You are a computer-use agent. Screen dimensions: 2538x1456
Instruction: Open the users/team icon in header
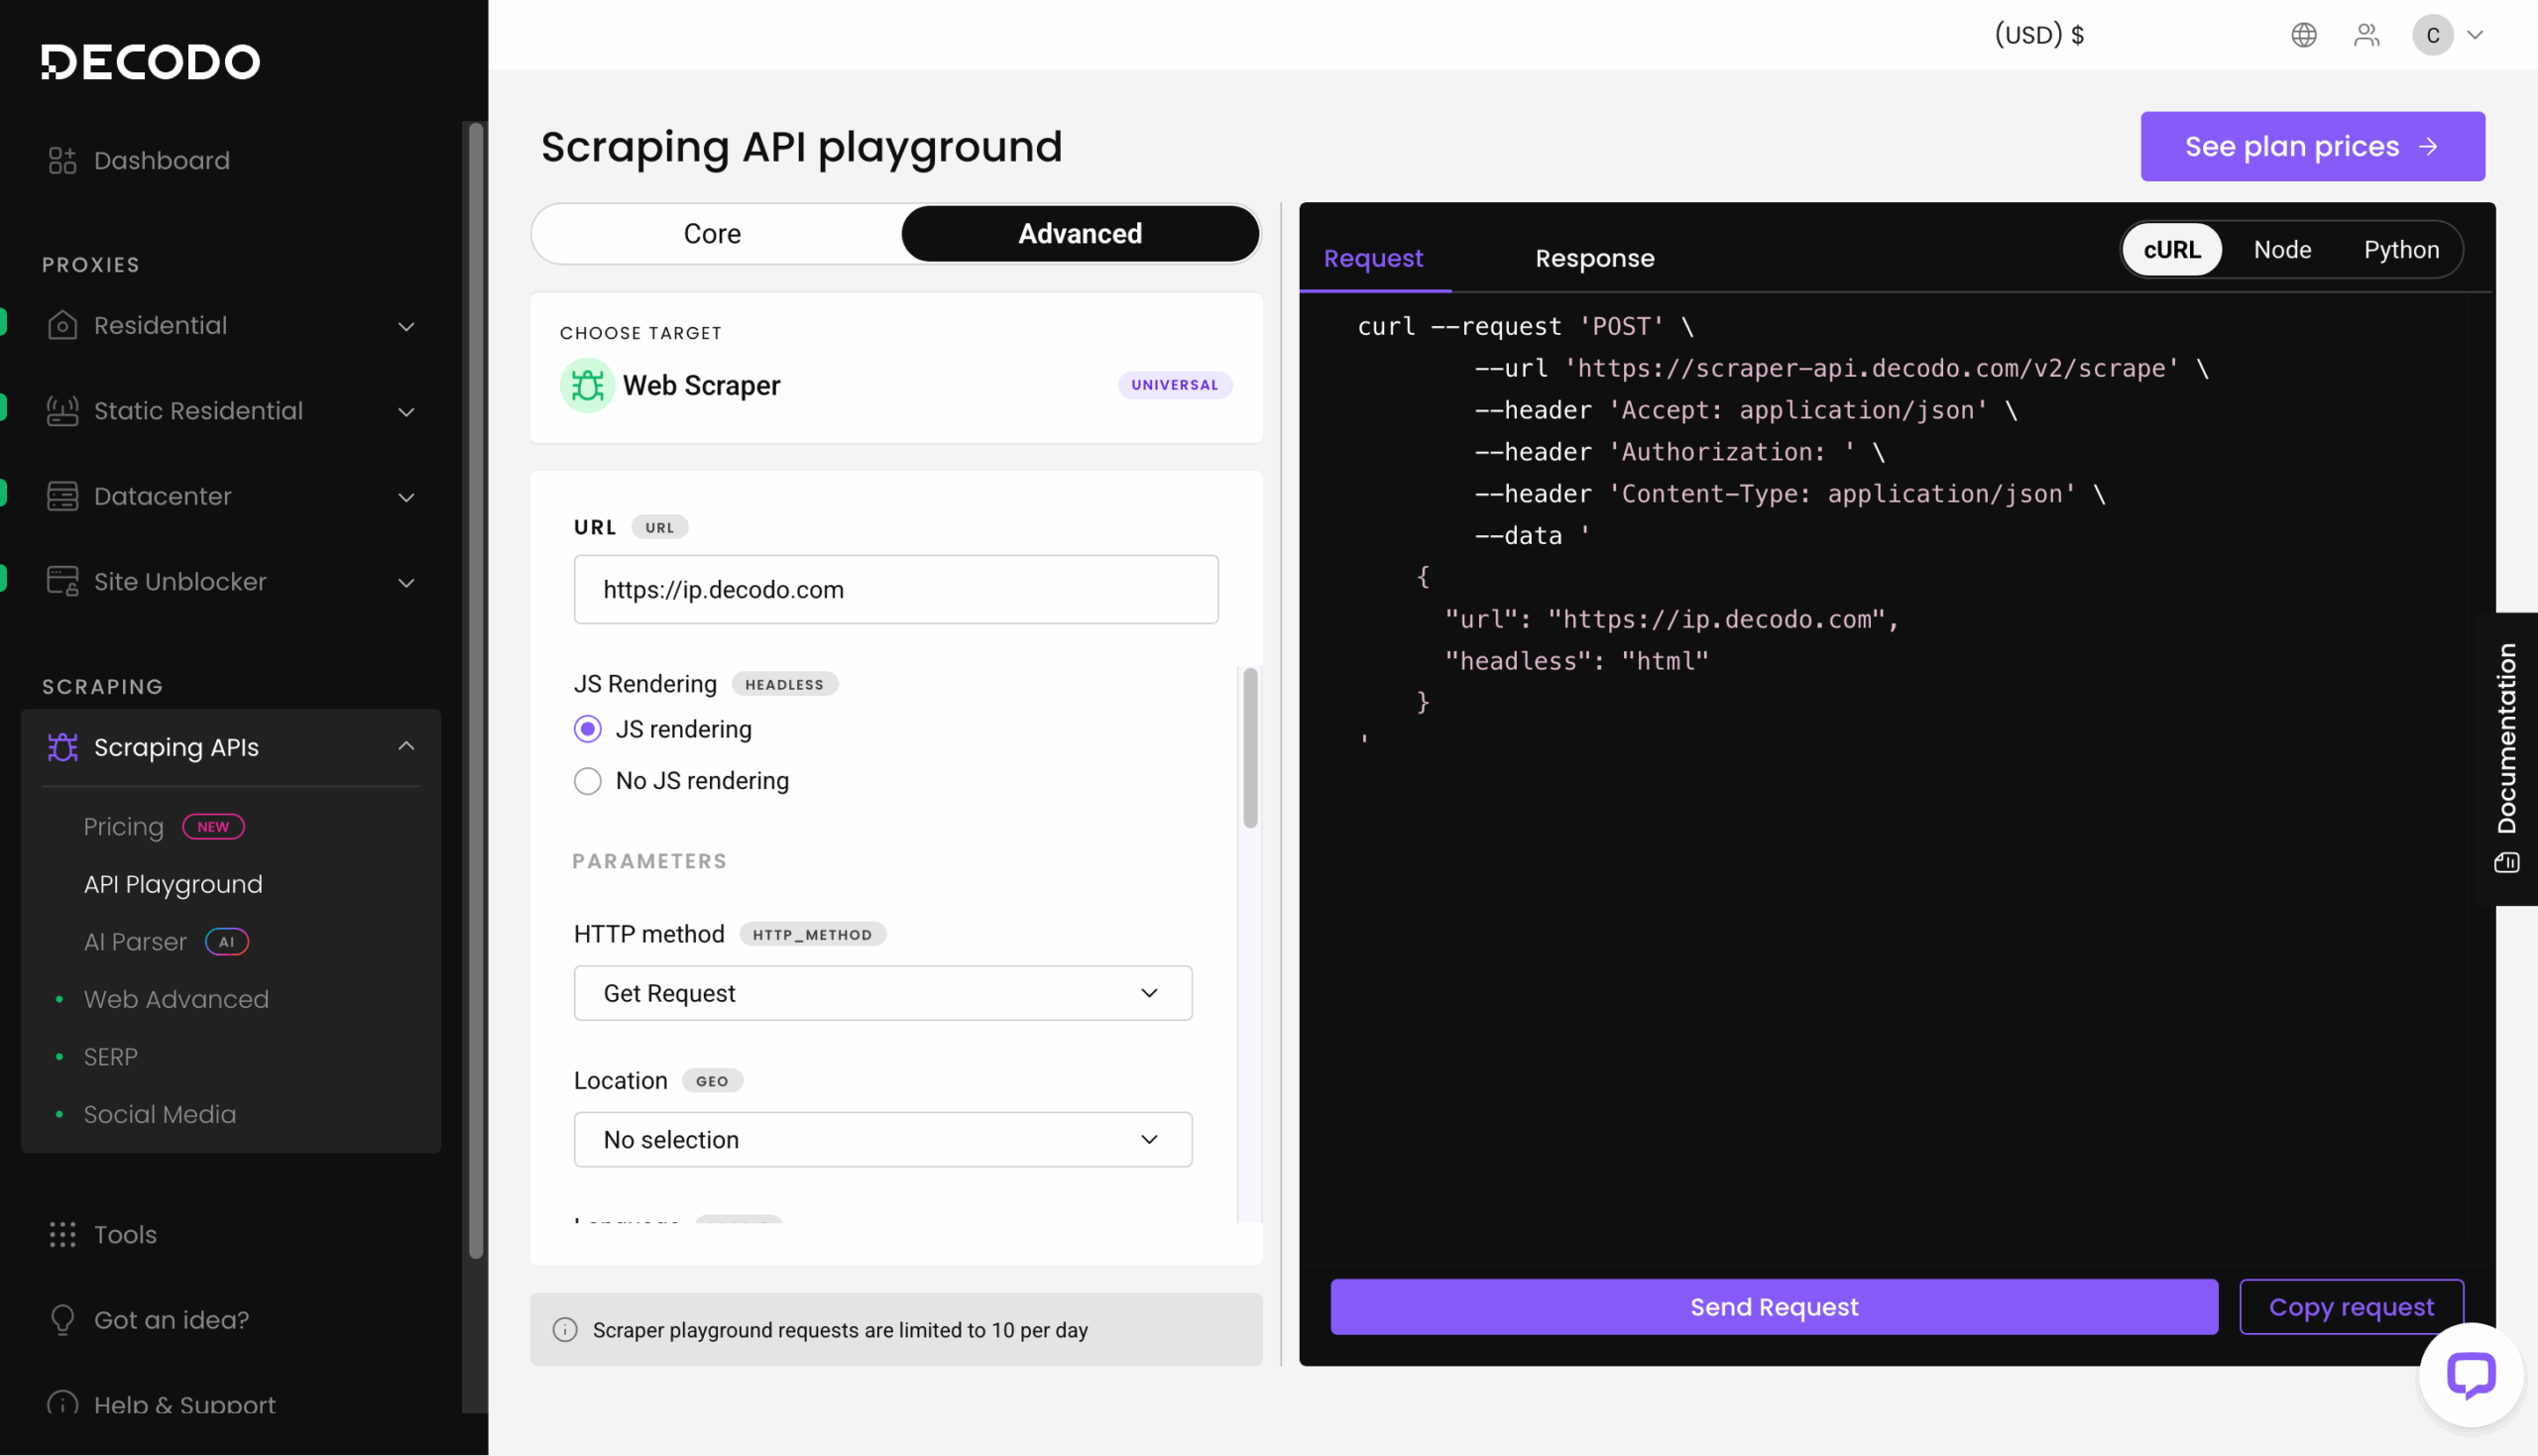2367,35
